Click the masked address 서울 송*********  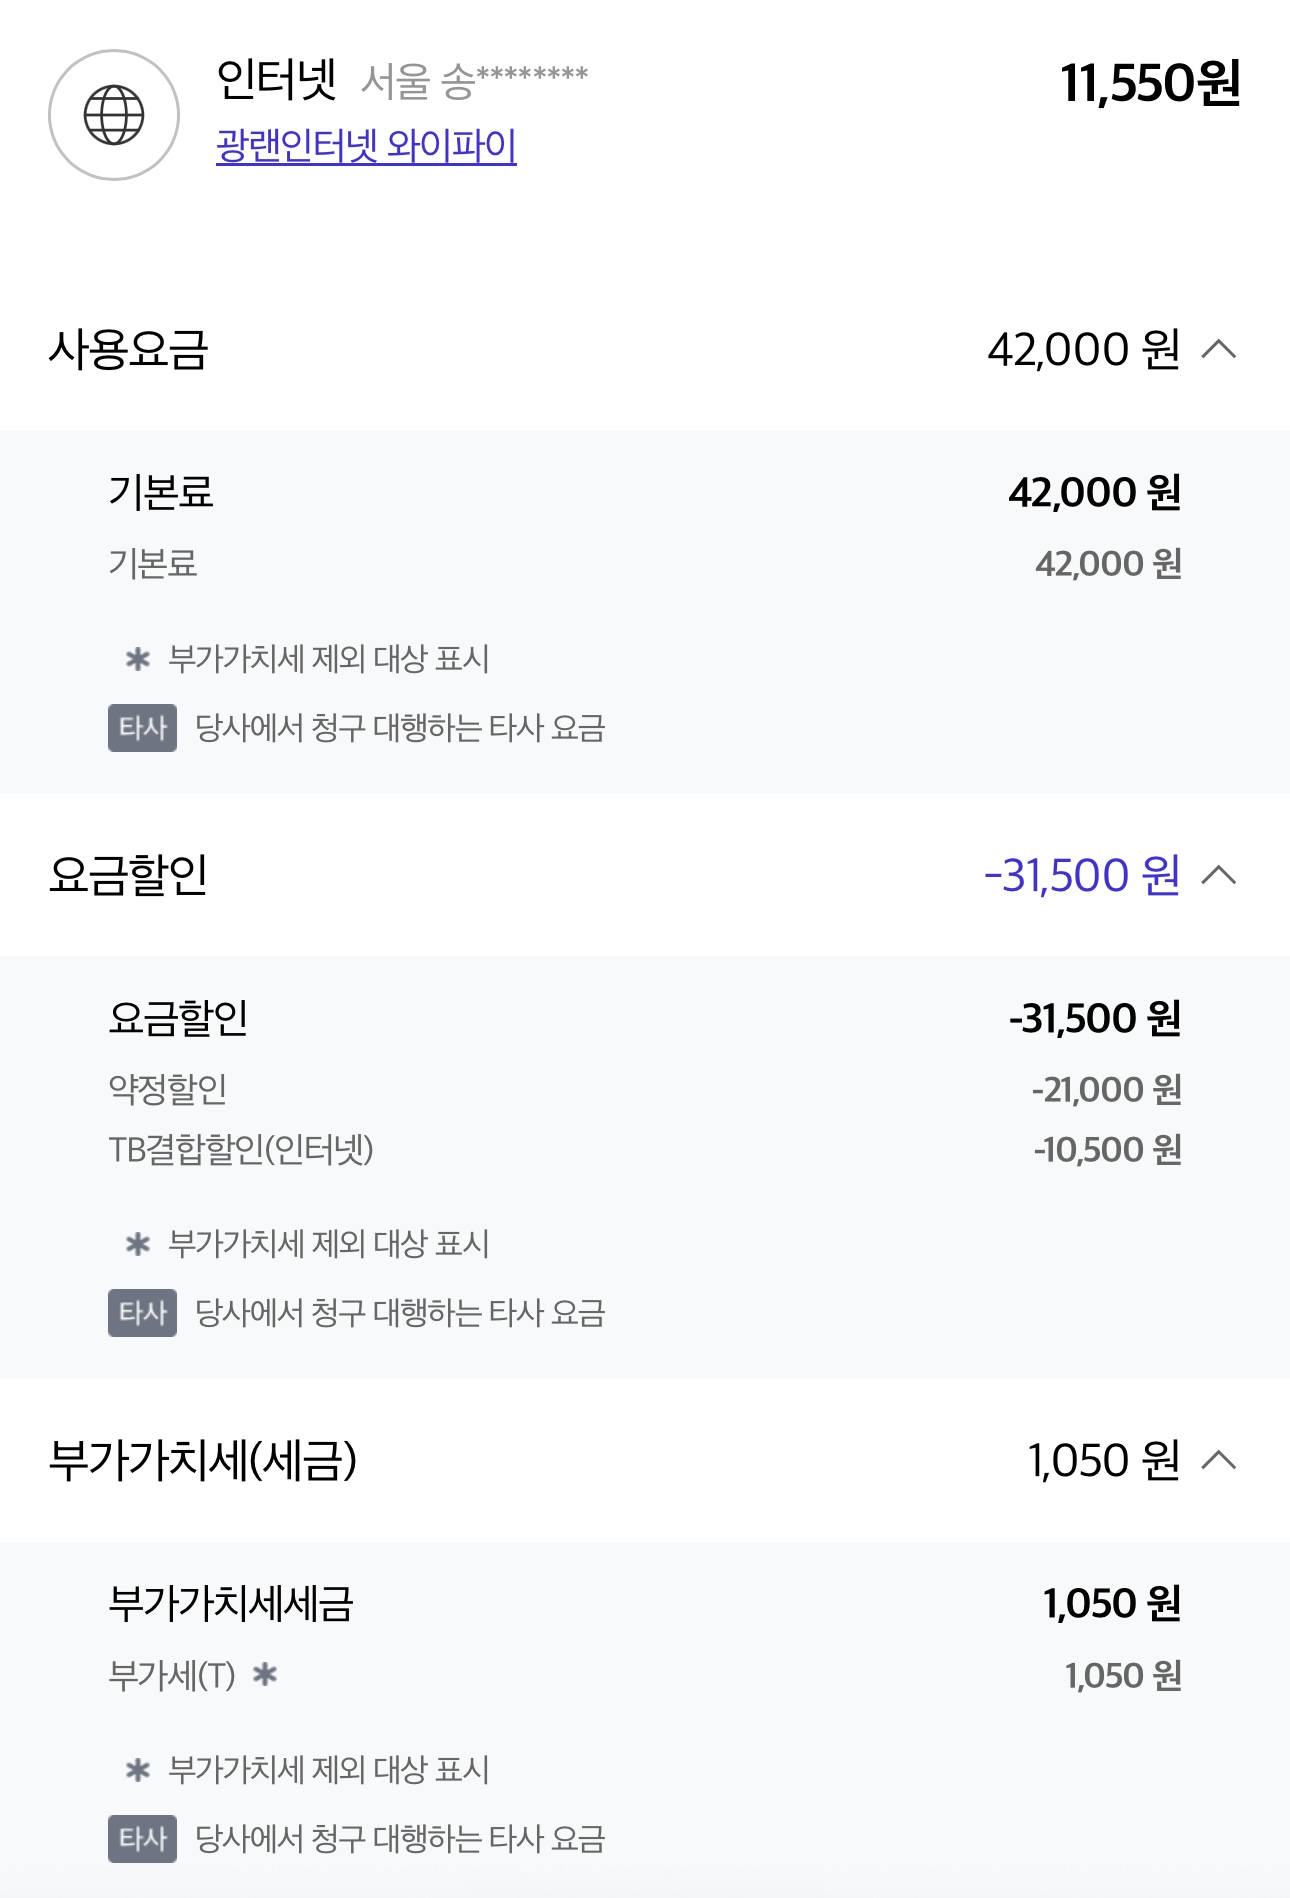474,81
